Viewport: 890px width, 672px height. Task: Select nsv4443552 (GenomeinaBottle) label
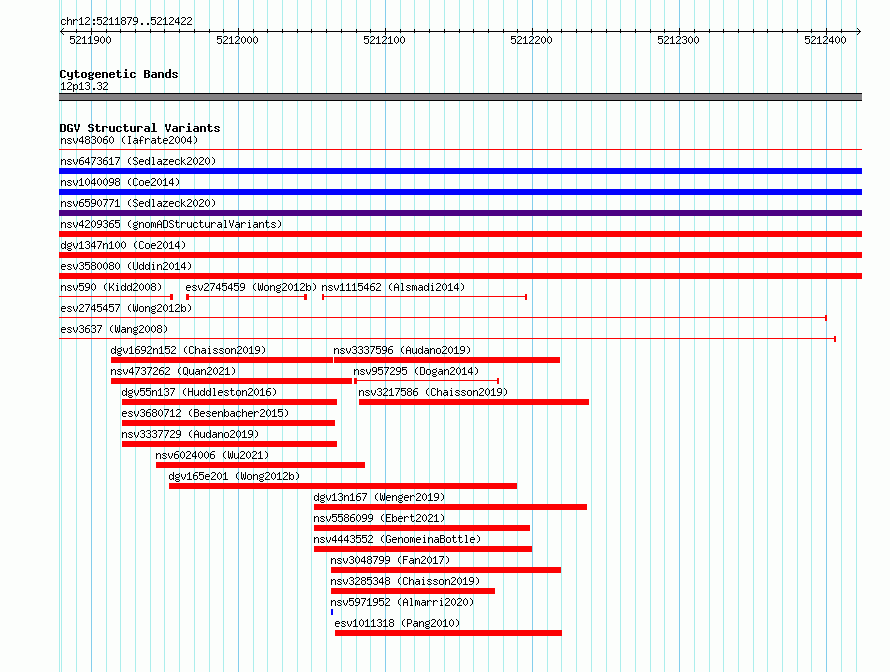click(397, 539)
